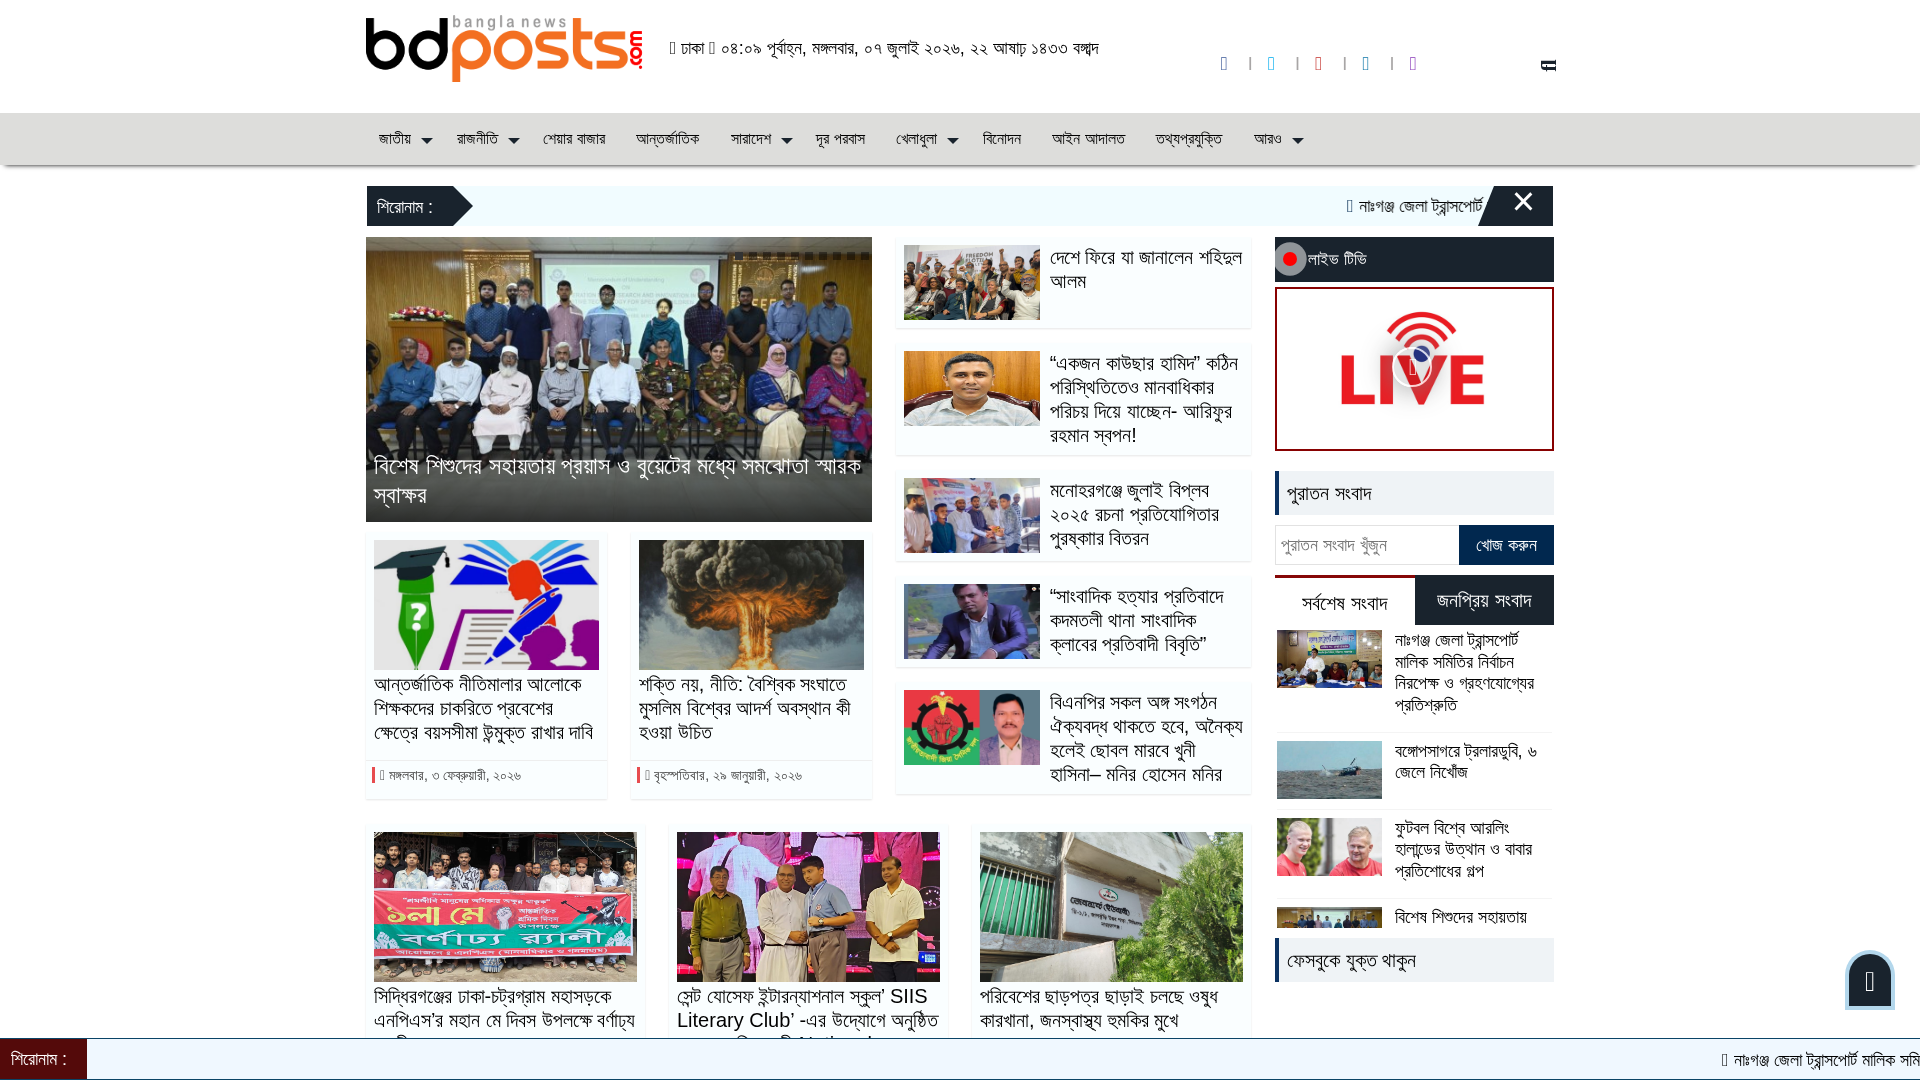Screen dimensions: 1920x1080
Task: Click the red live dot beside লাইভ টিভি
Action: click(1290, 259)
